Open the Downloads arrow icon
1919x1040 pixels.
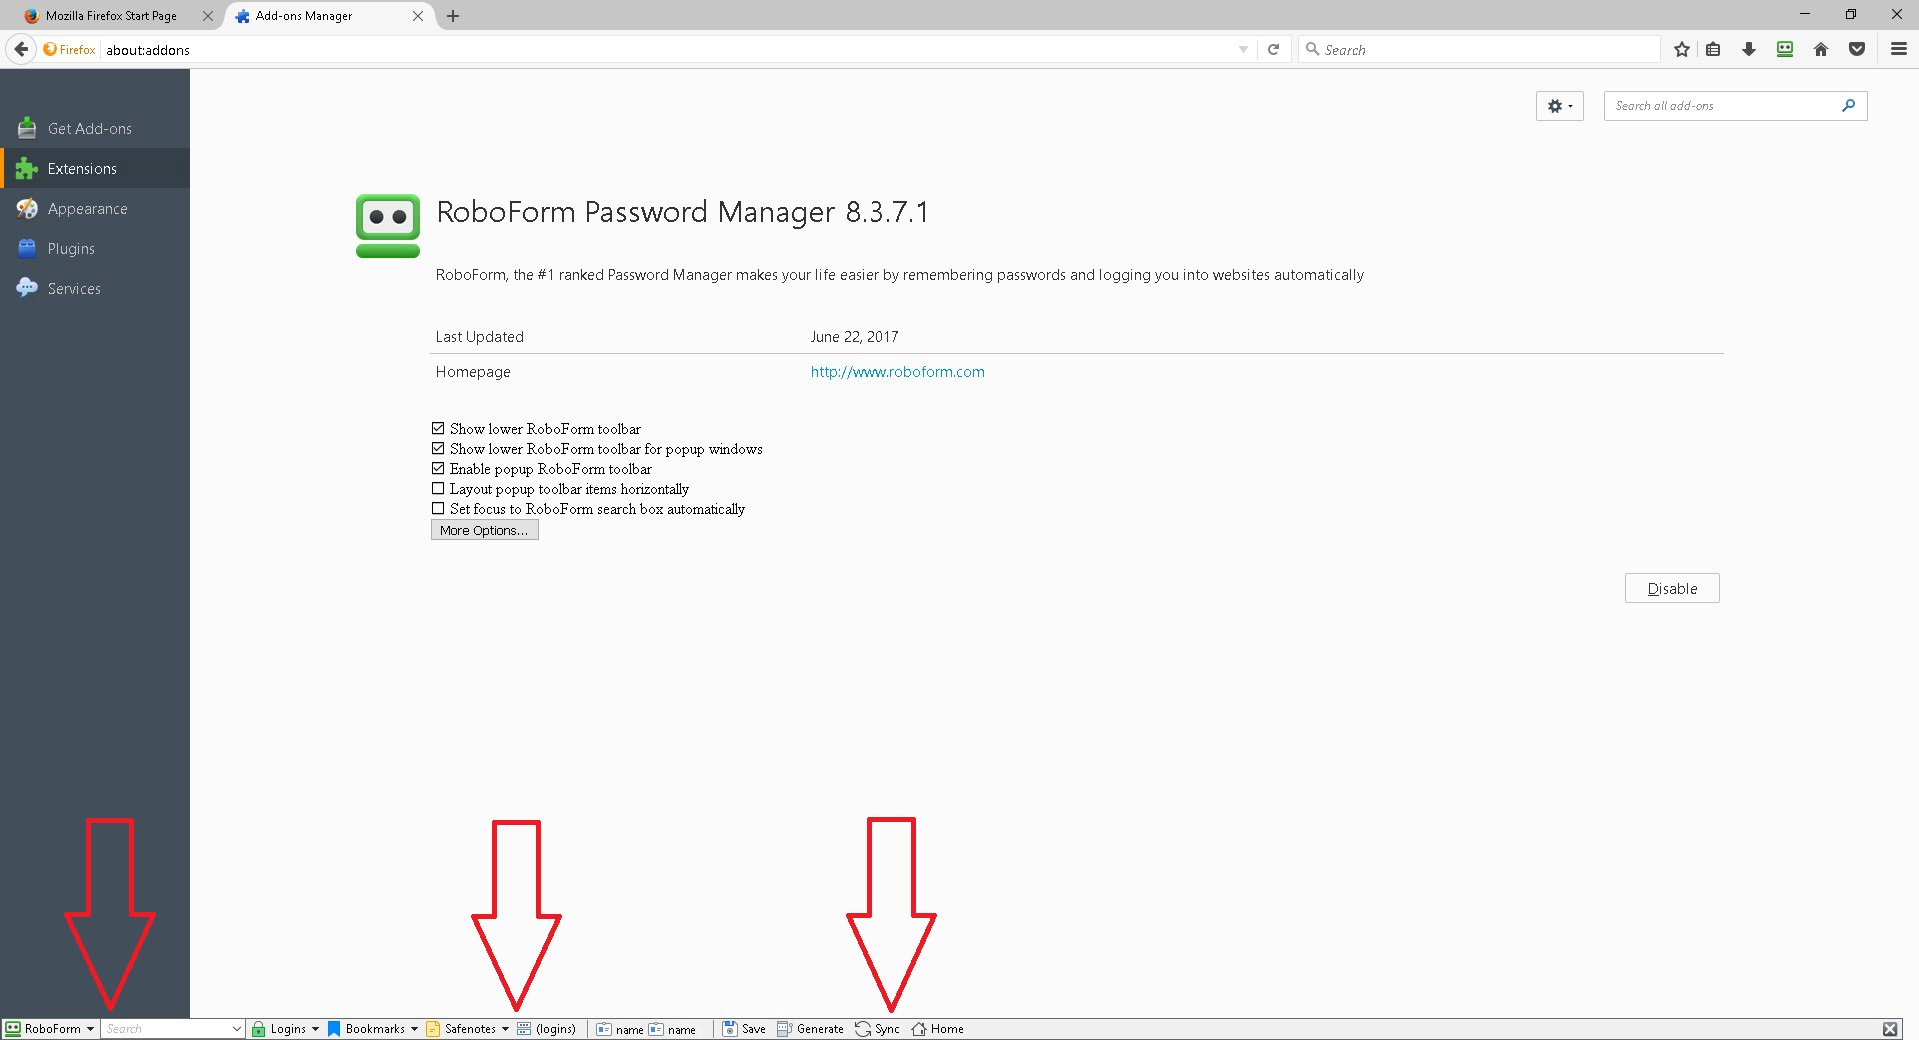click(1748, 49)
